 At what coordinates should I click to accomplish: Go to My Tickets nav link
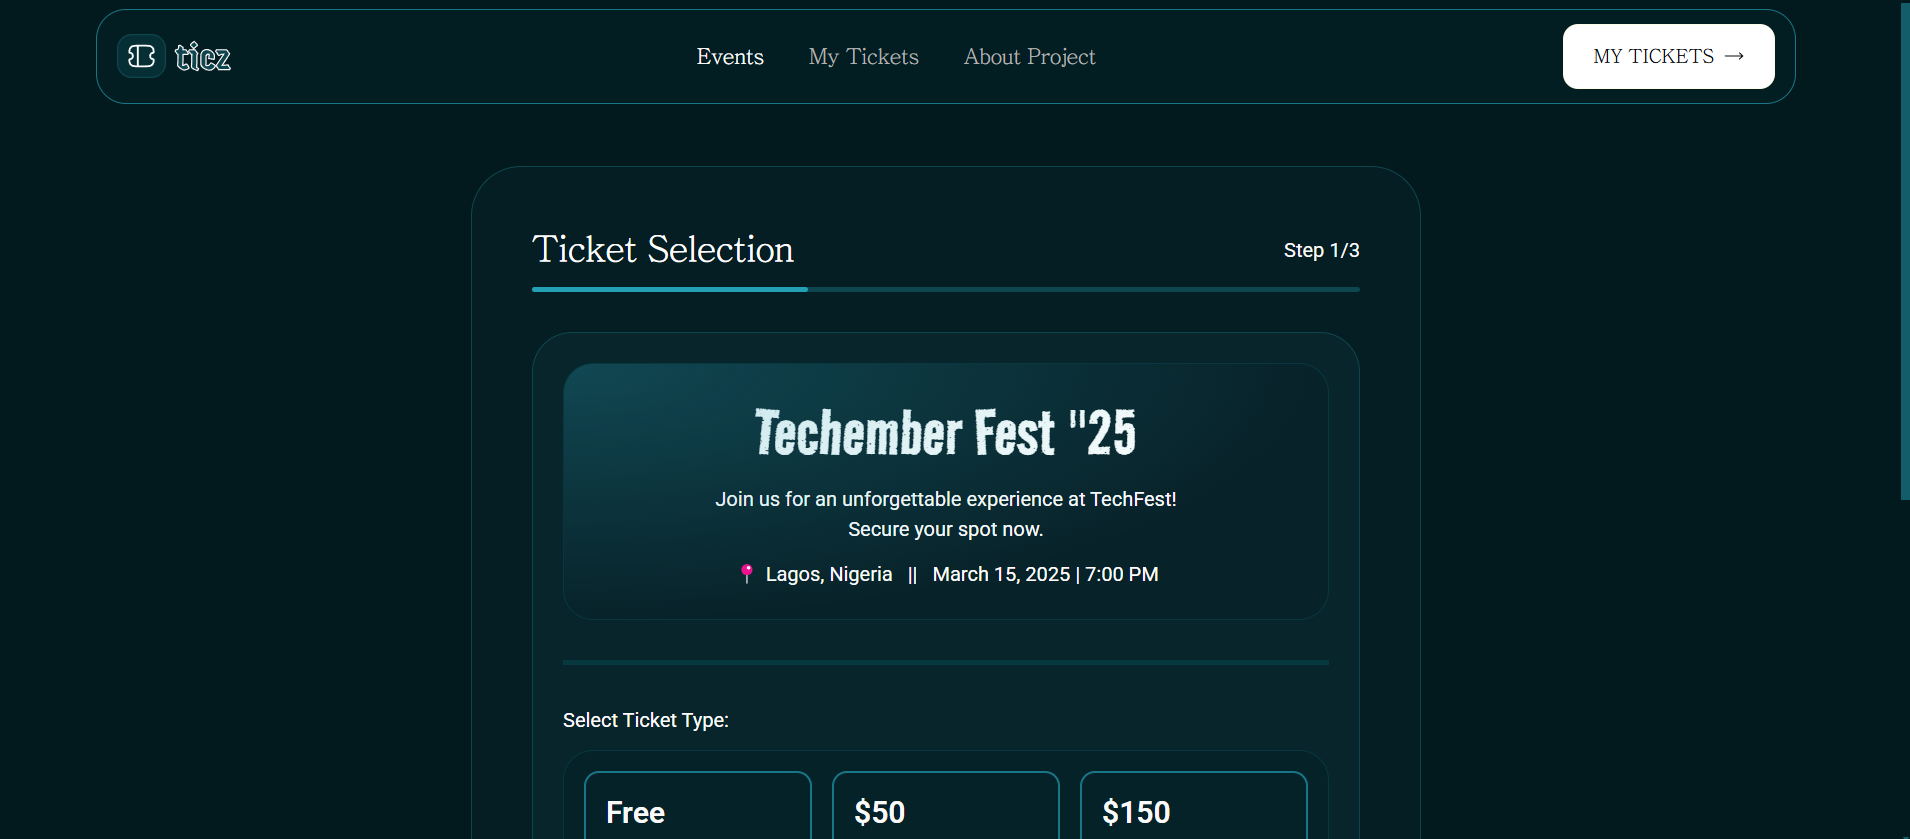[x=863, y=57]
